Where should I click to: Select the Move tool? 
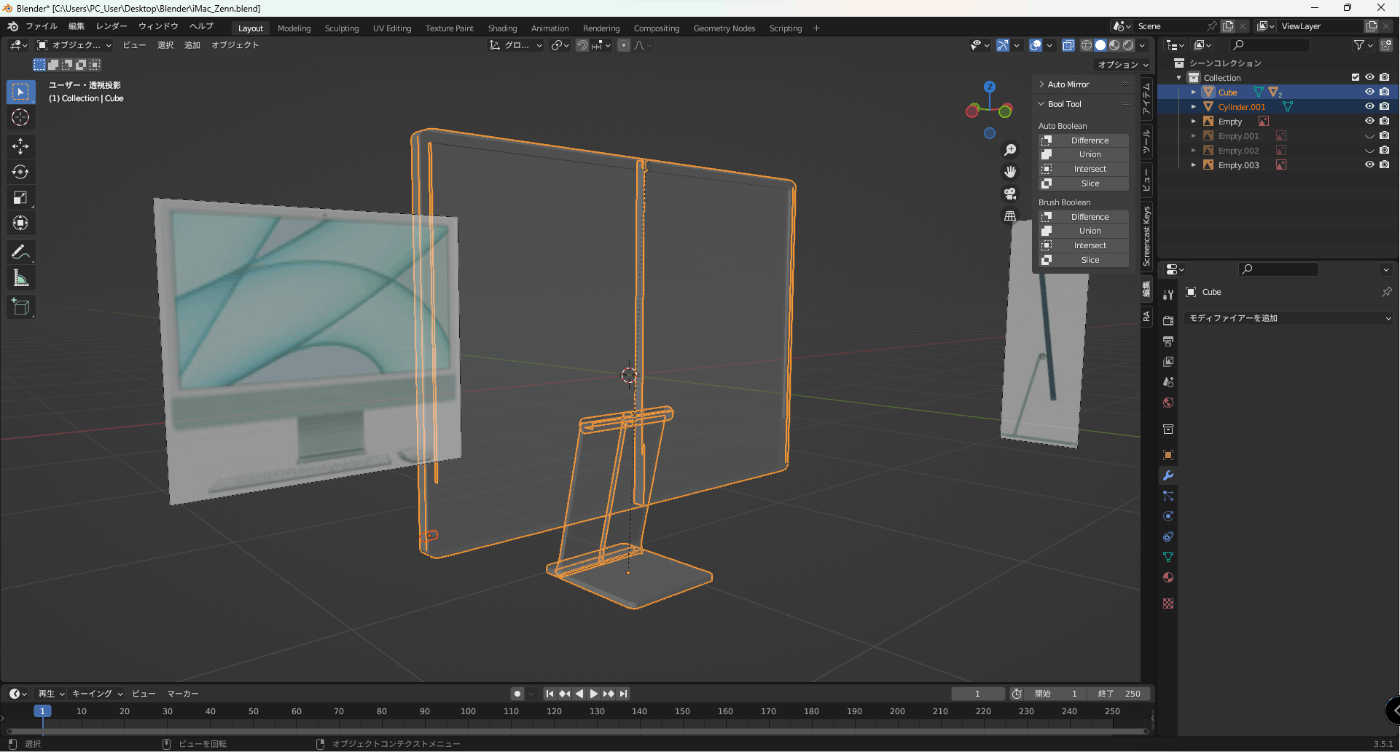coord(20,146)
